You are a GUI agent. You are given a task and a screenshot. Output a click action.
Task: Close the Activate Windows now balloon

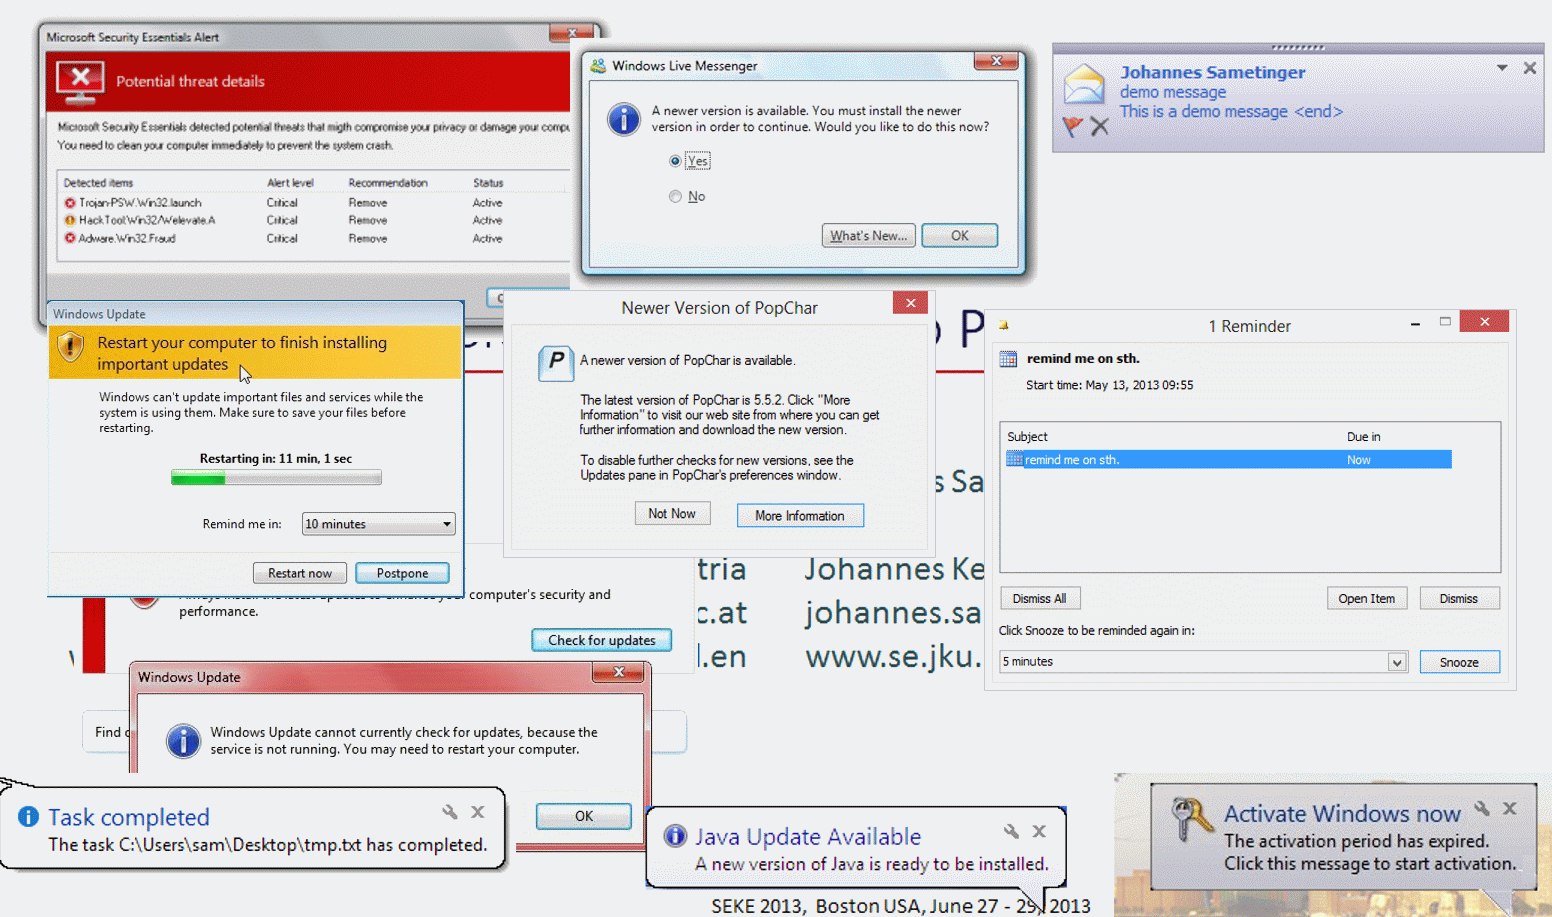click(1510, 808)
